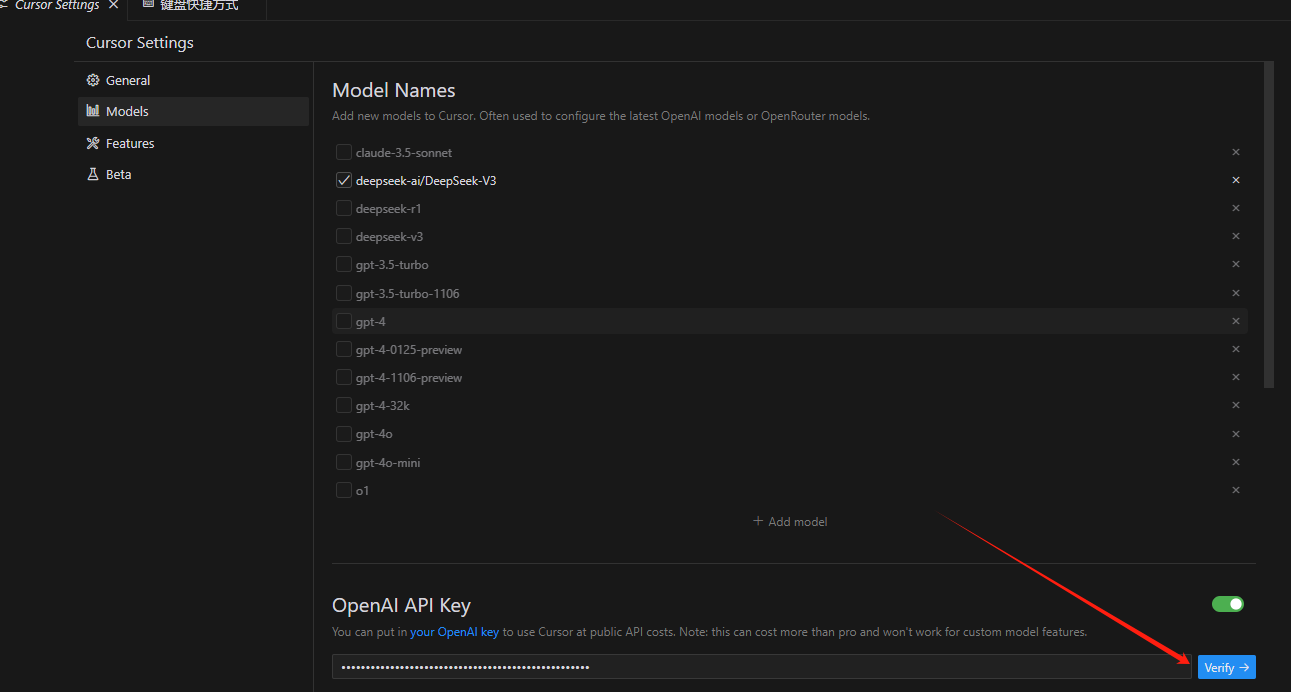1291x692 pixels.
Task: Enable the gpt-4-1106-preview checkbox
Action: 344,378
